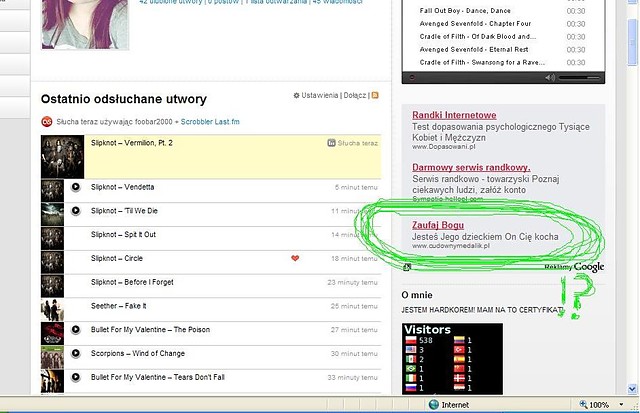Click the Dołącz link

click(355, 95)
